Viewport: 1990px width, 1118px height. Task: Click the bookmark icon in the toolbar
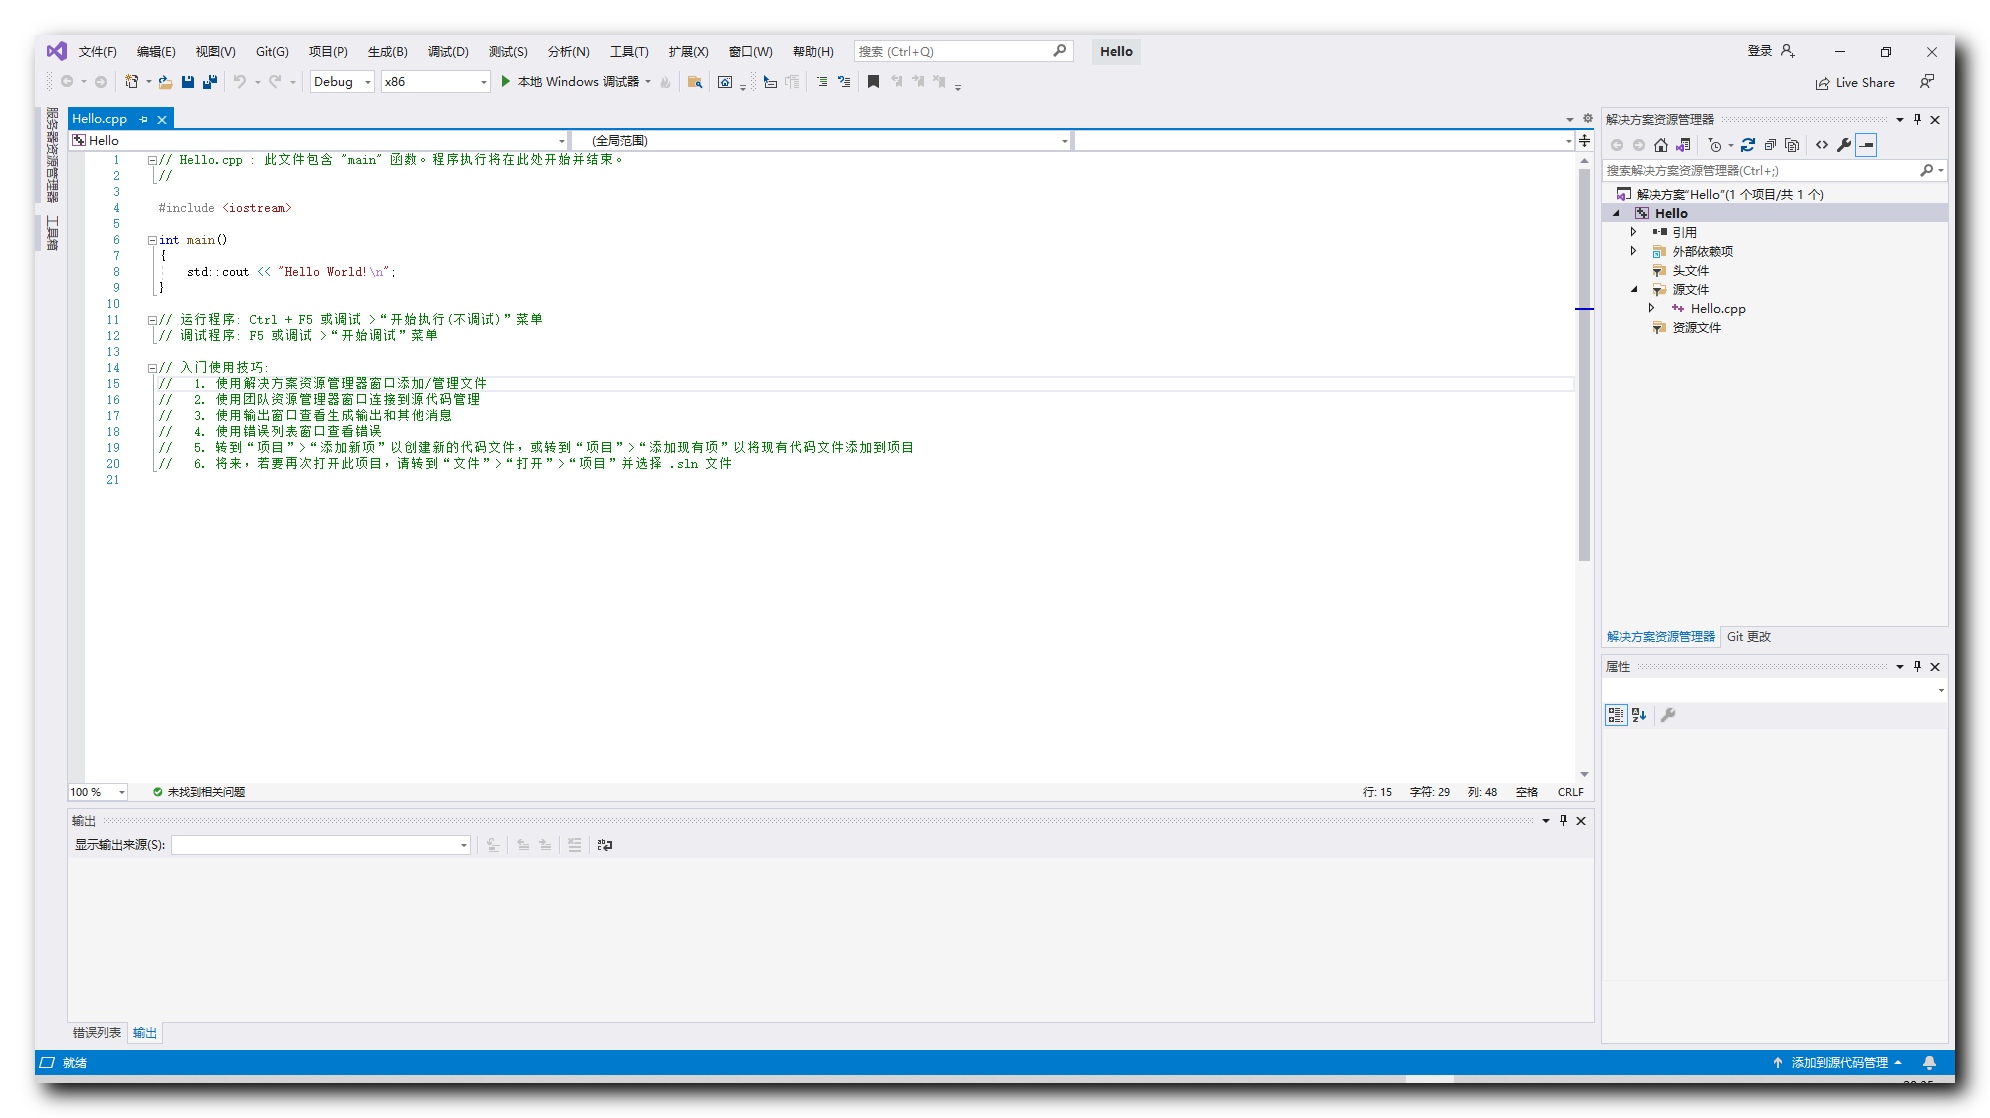(873, 82)
